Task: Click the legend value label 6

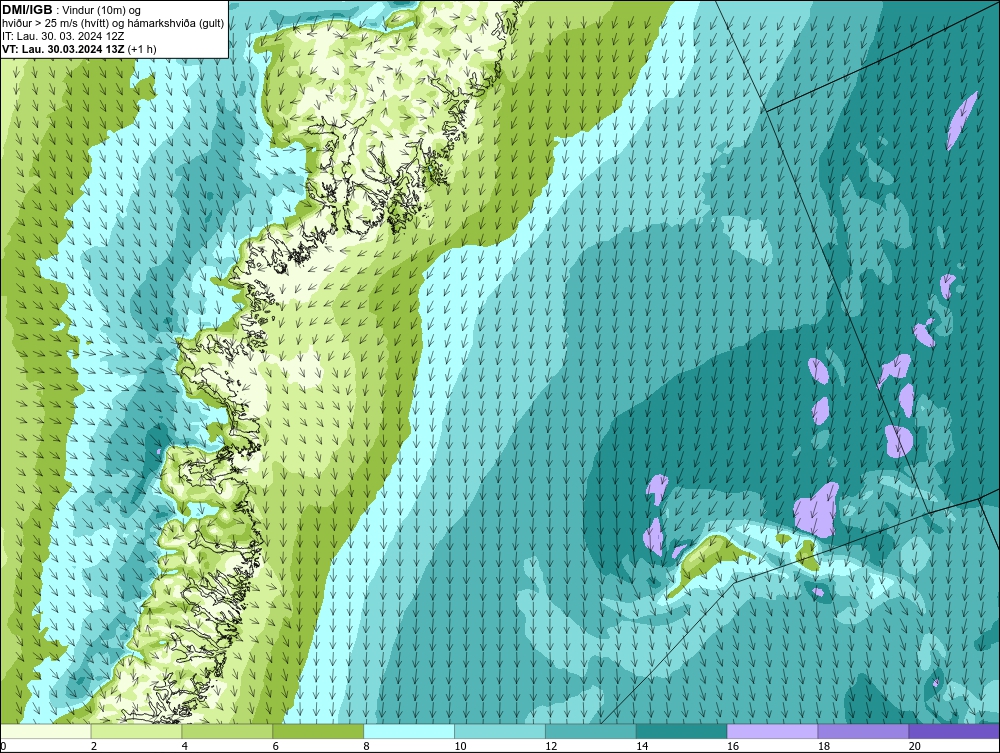Action: point(276,746)
